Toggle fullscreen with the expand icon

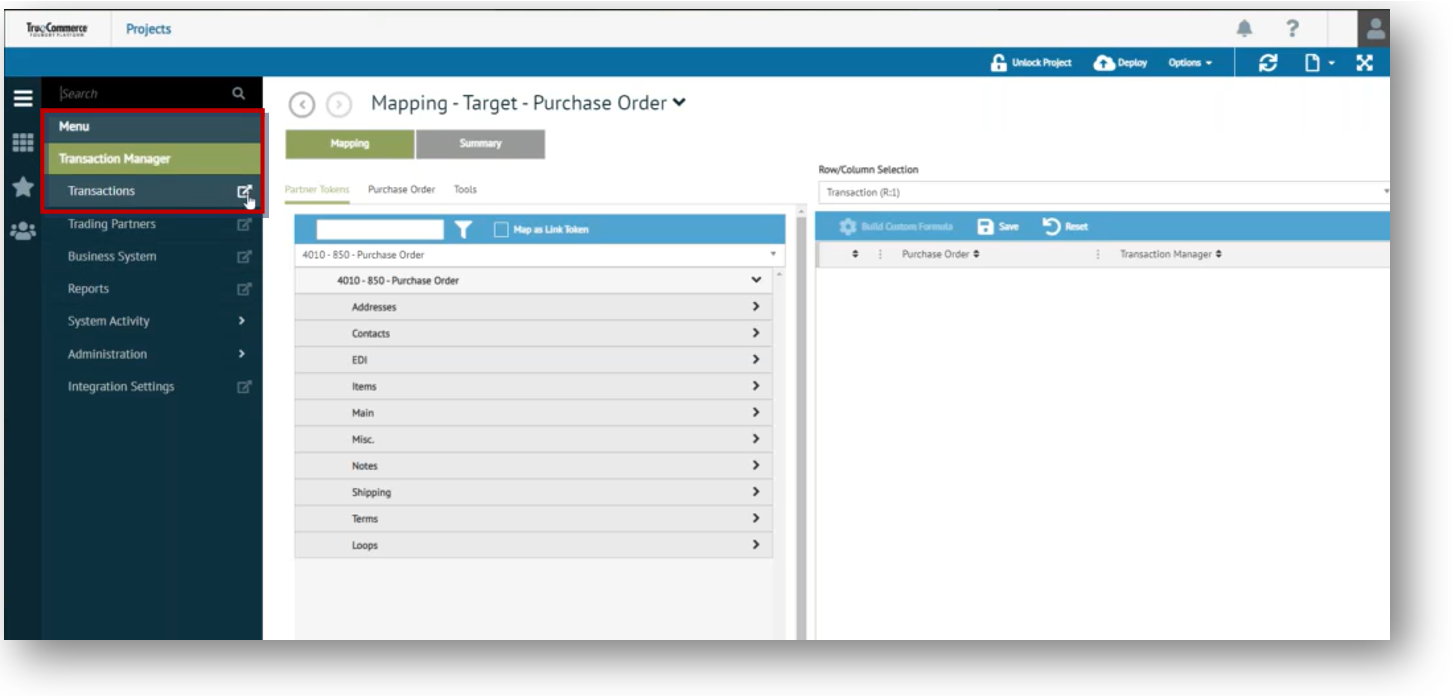pyautogui.click(x=1364, y=62)
